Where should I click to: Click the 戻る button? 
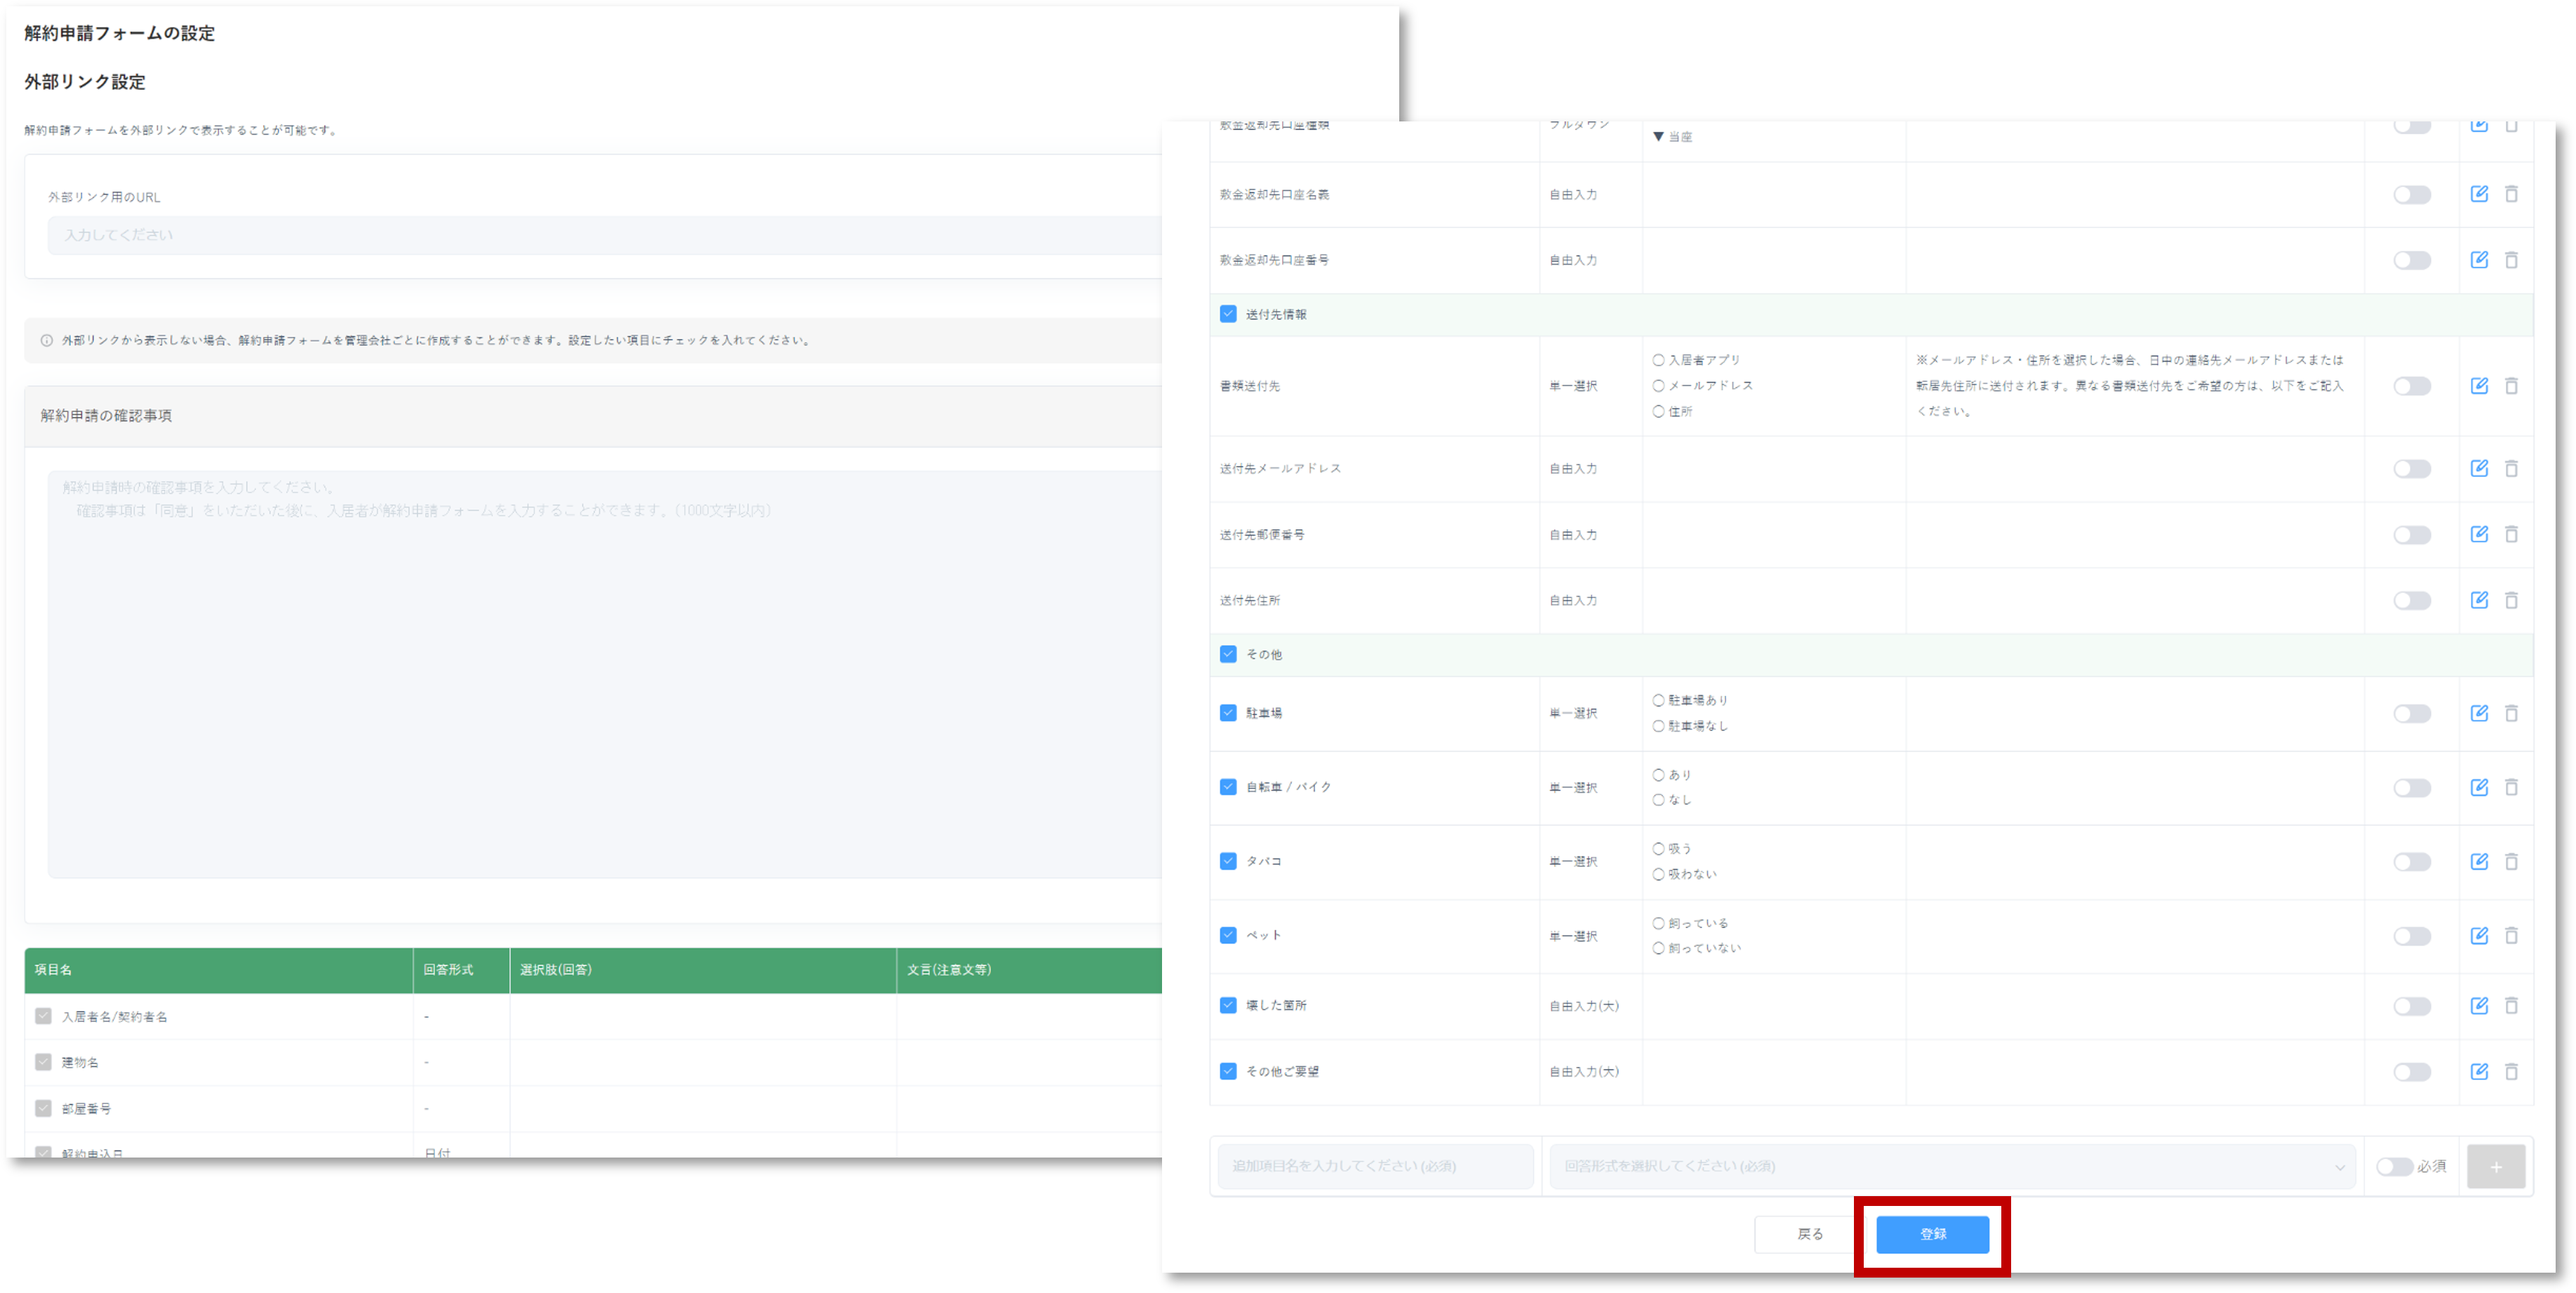click(x=1809, y=1234)
